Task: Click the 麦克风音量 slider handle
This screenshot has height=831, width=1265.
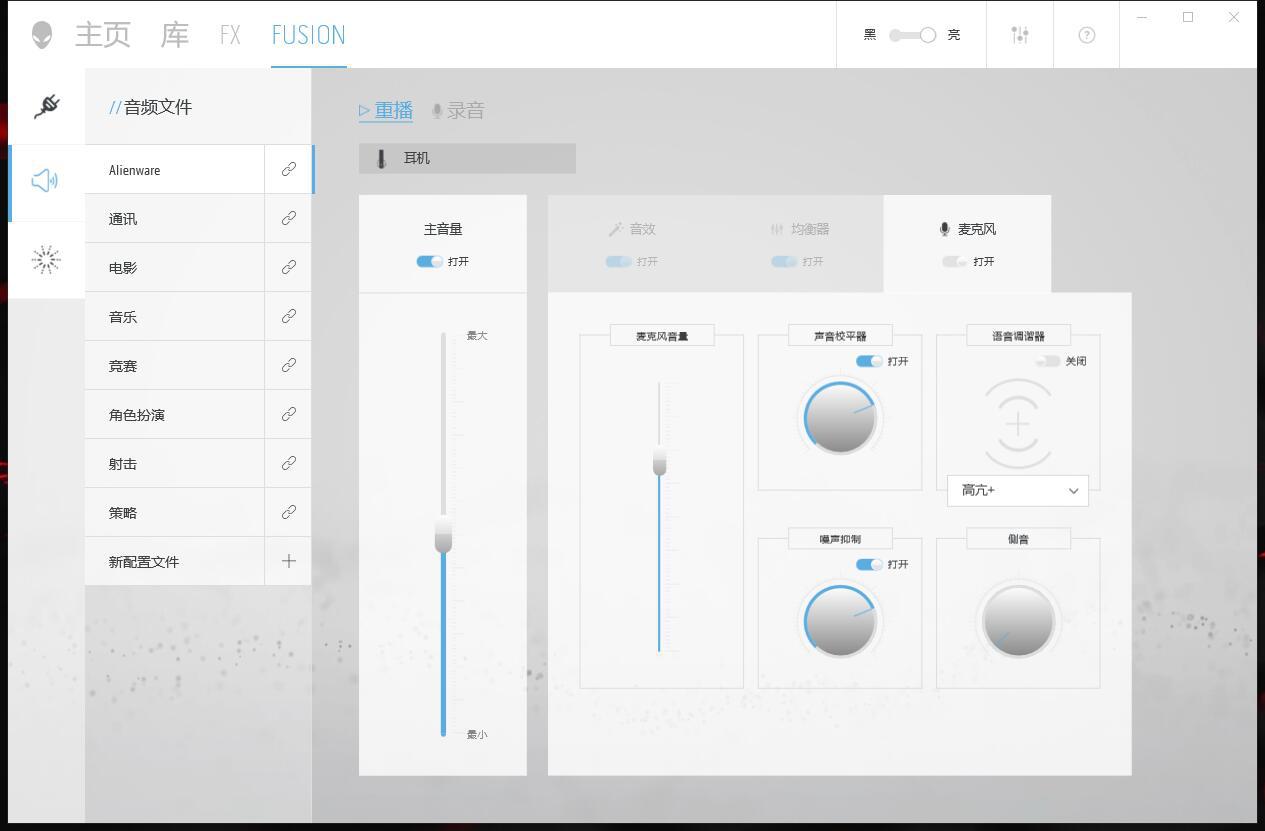Action: point(659,461)
